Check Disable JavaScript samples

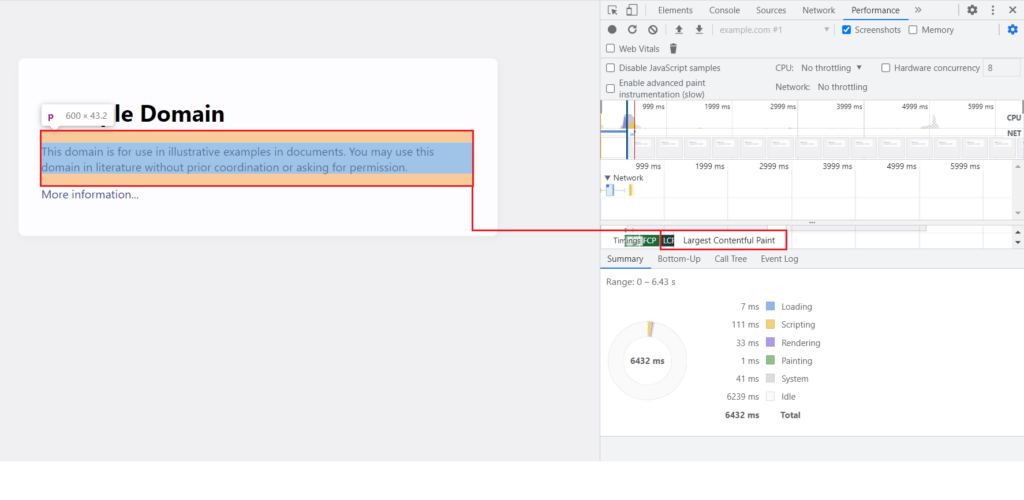[611, 68]
